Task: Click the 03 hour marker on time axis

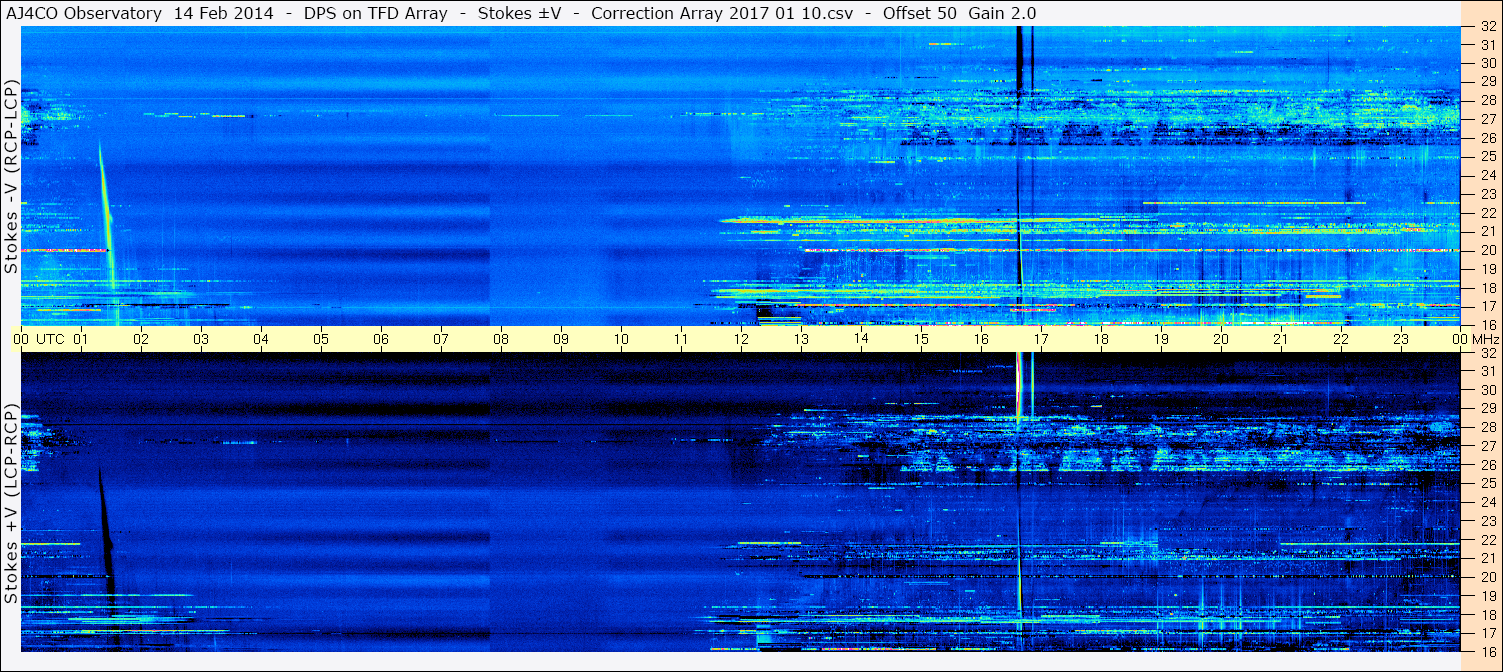Action: [x=201, y=339]
